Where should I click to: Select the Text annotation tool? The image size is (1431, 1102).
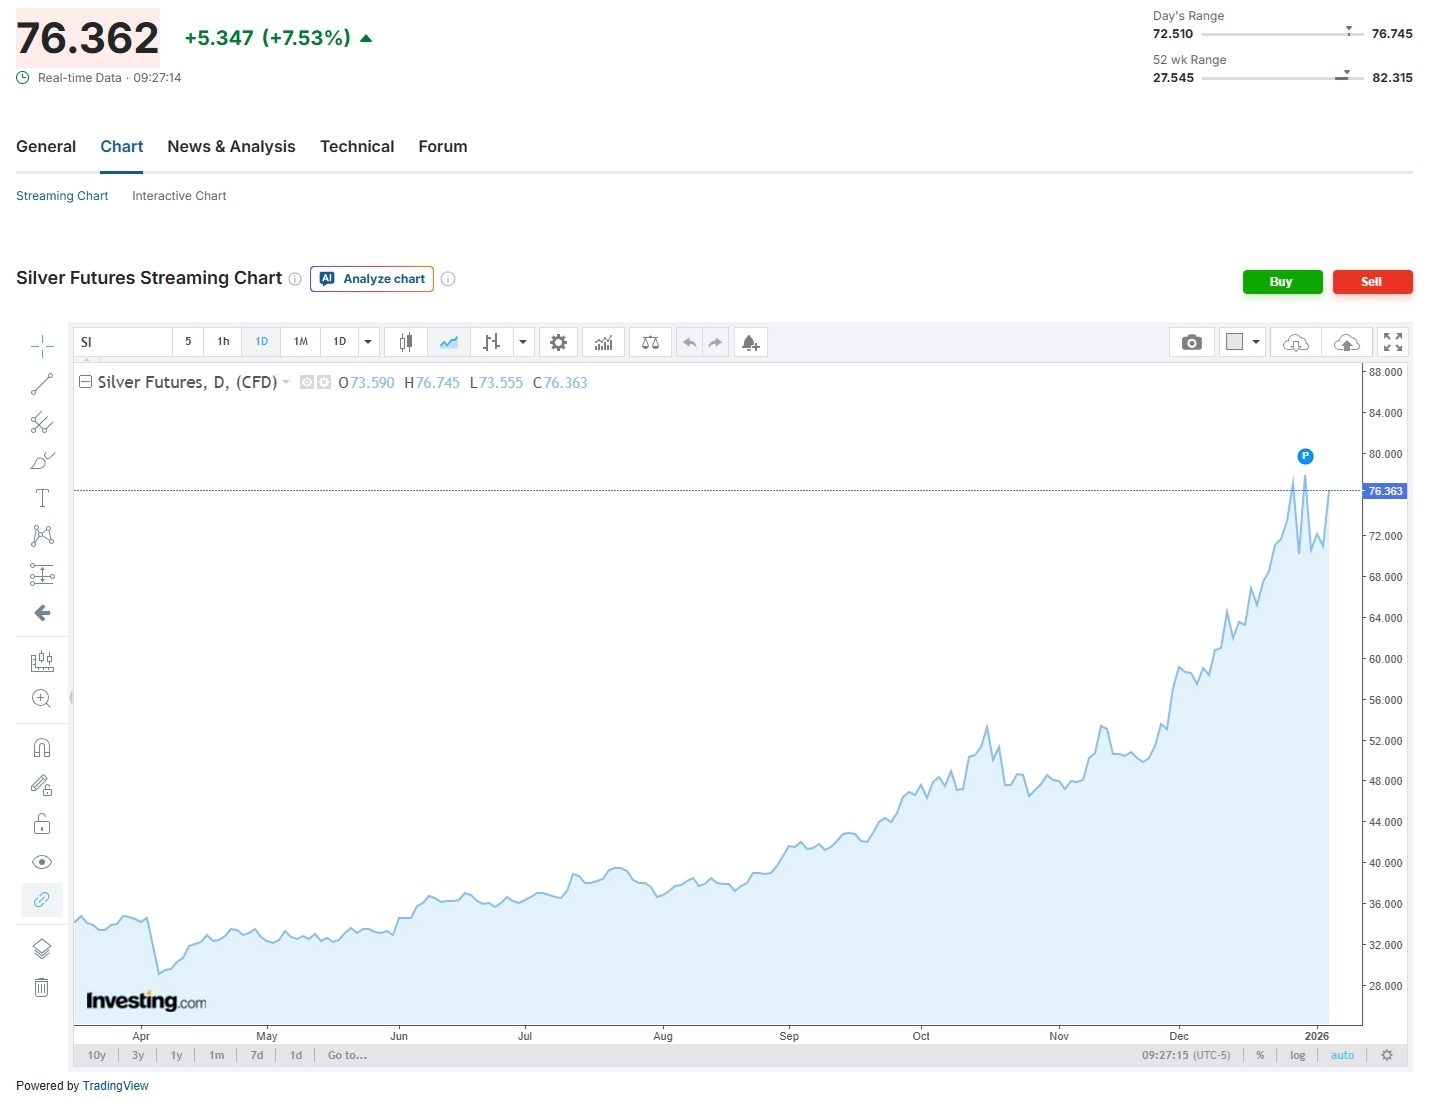click(x=42, y=498)
